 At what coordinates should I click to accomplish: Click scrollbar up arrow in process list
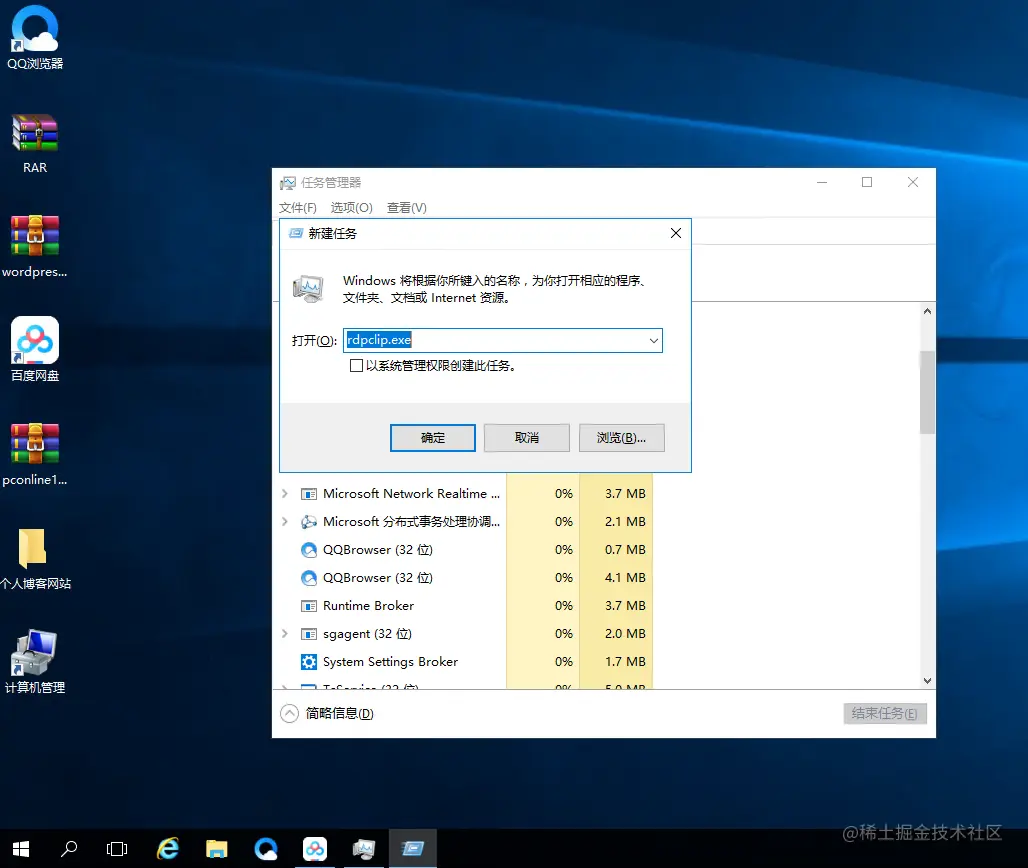click(927, 311)
